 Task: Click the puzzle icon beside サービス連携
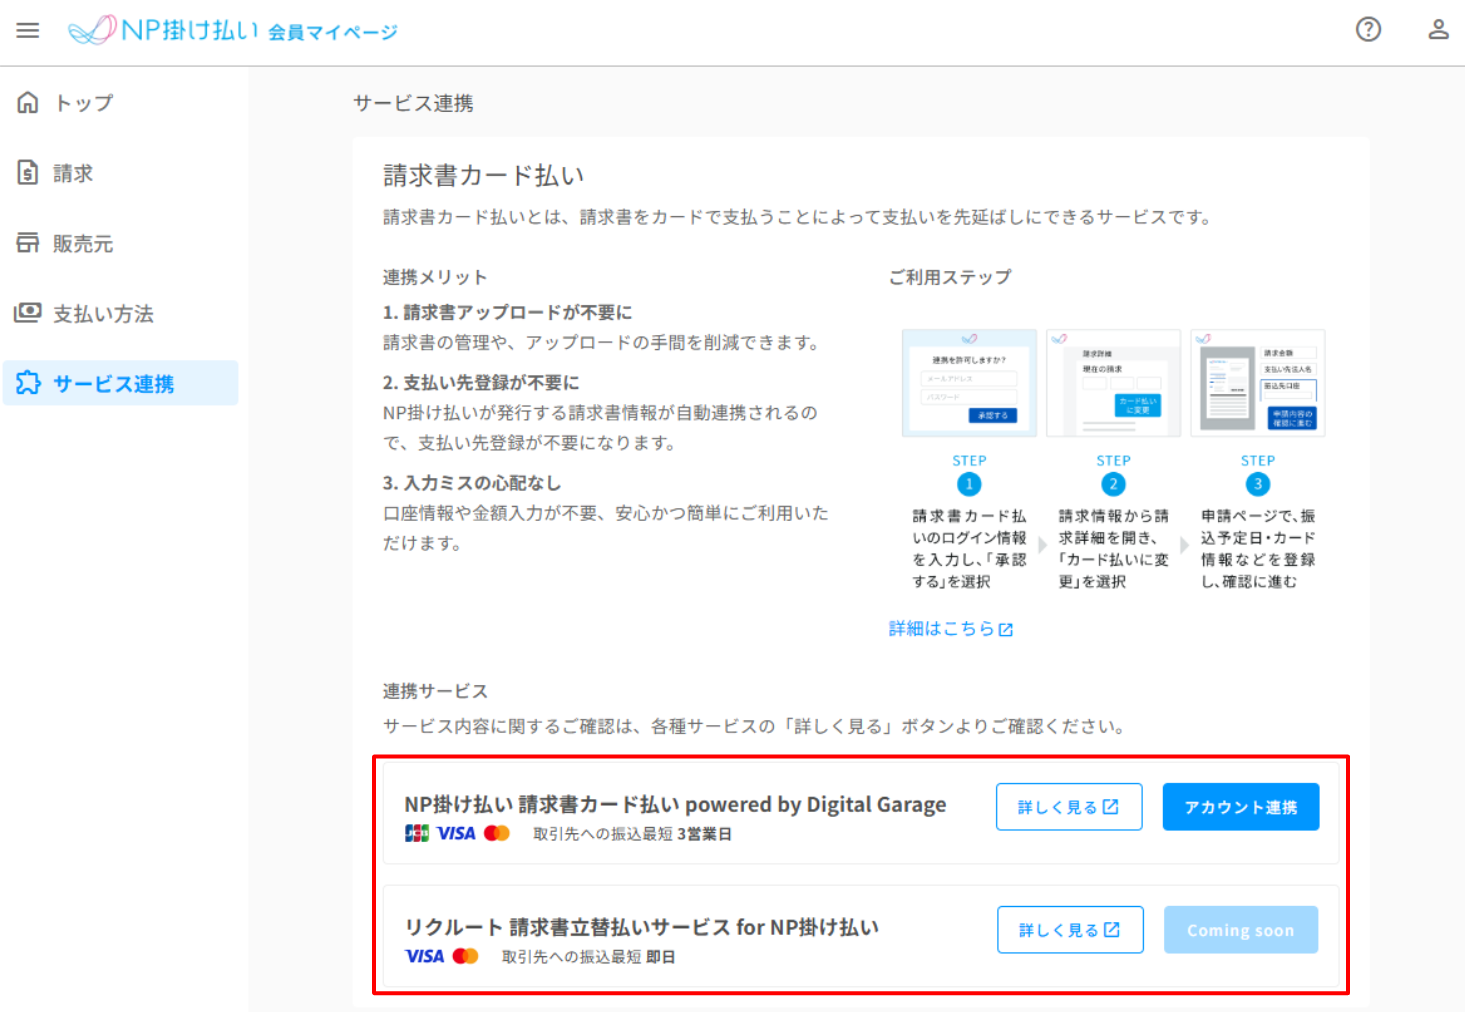28,383
